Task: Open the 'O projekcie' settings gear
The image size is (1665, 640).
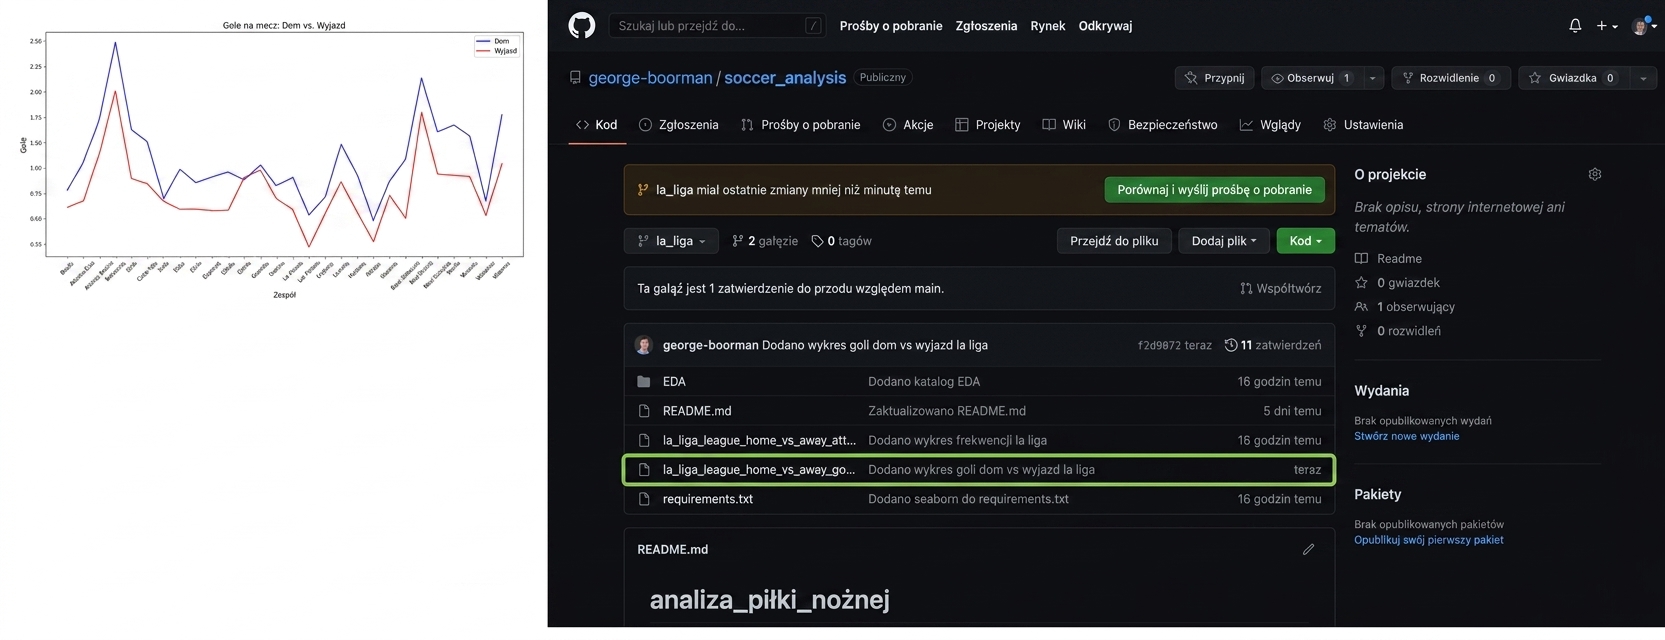Action: 1595,174
